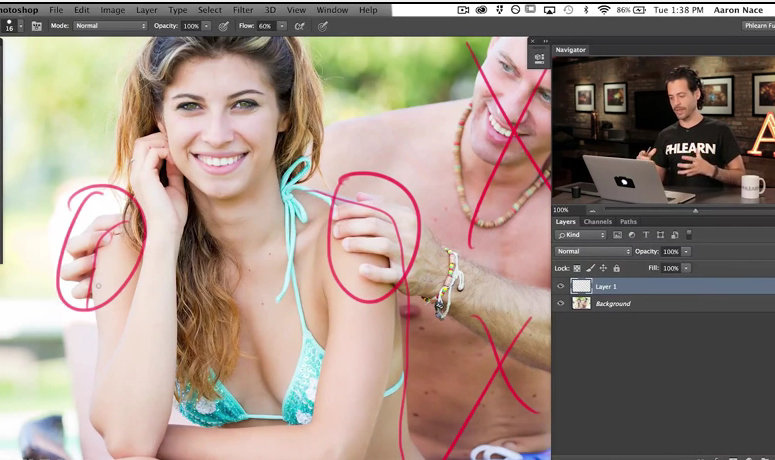775x460 pixels.
Task: Toggle lock all for layer
Action: 616,268
